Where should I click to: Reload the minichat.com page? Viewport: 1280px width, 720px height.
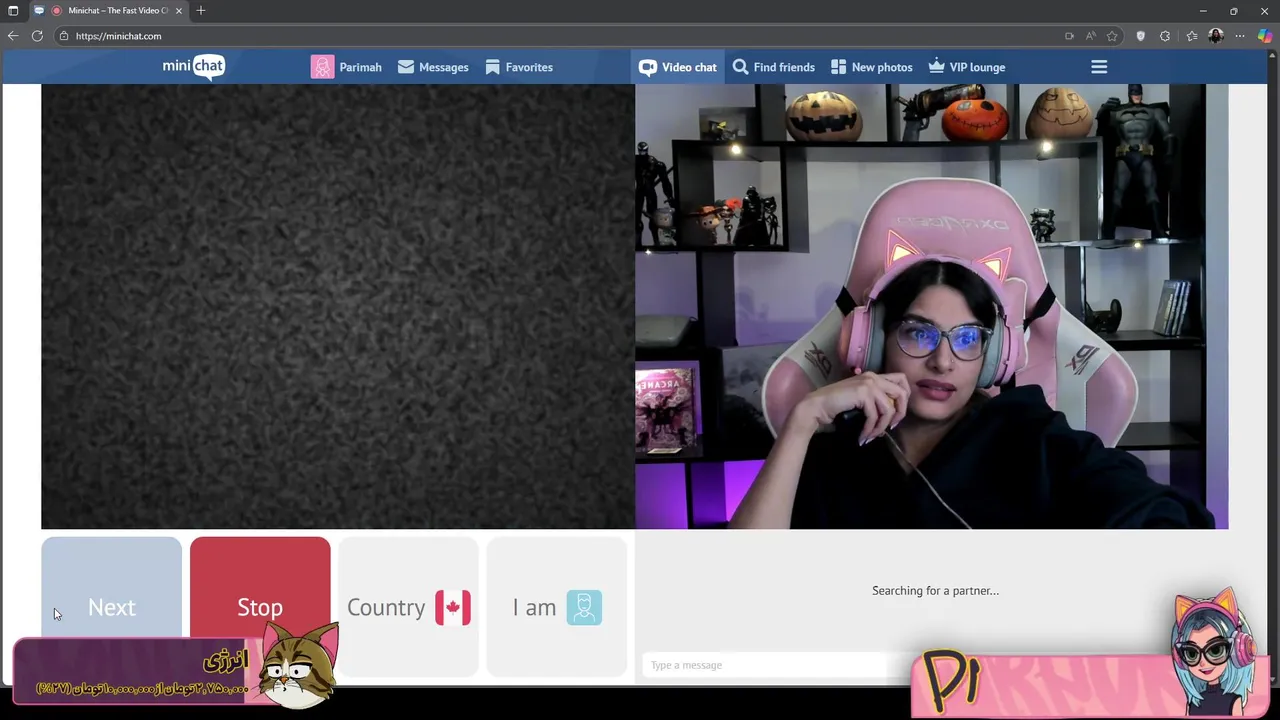click(x=37, y=36)
